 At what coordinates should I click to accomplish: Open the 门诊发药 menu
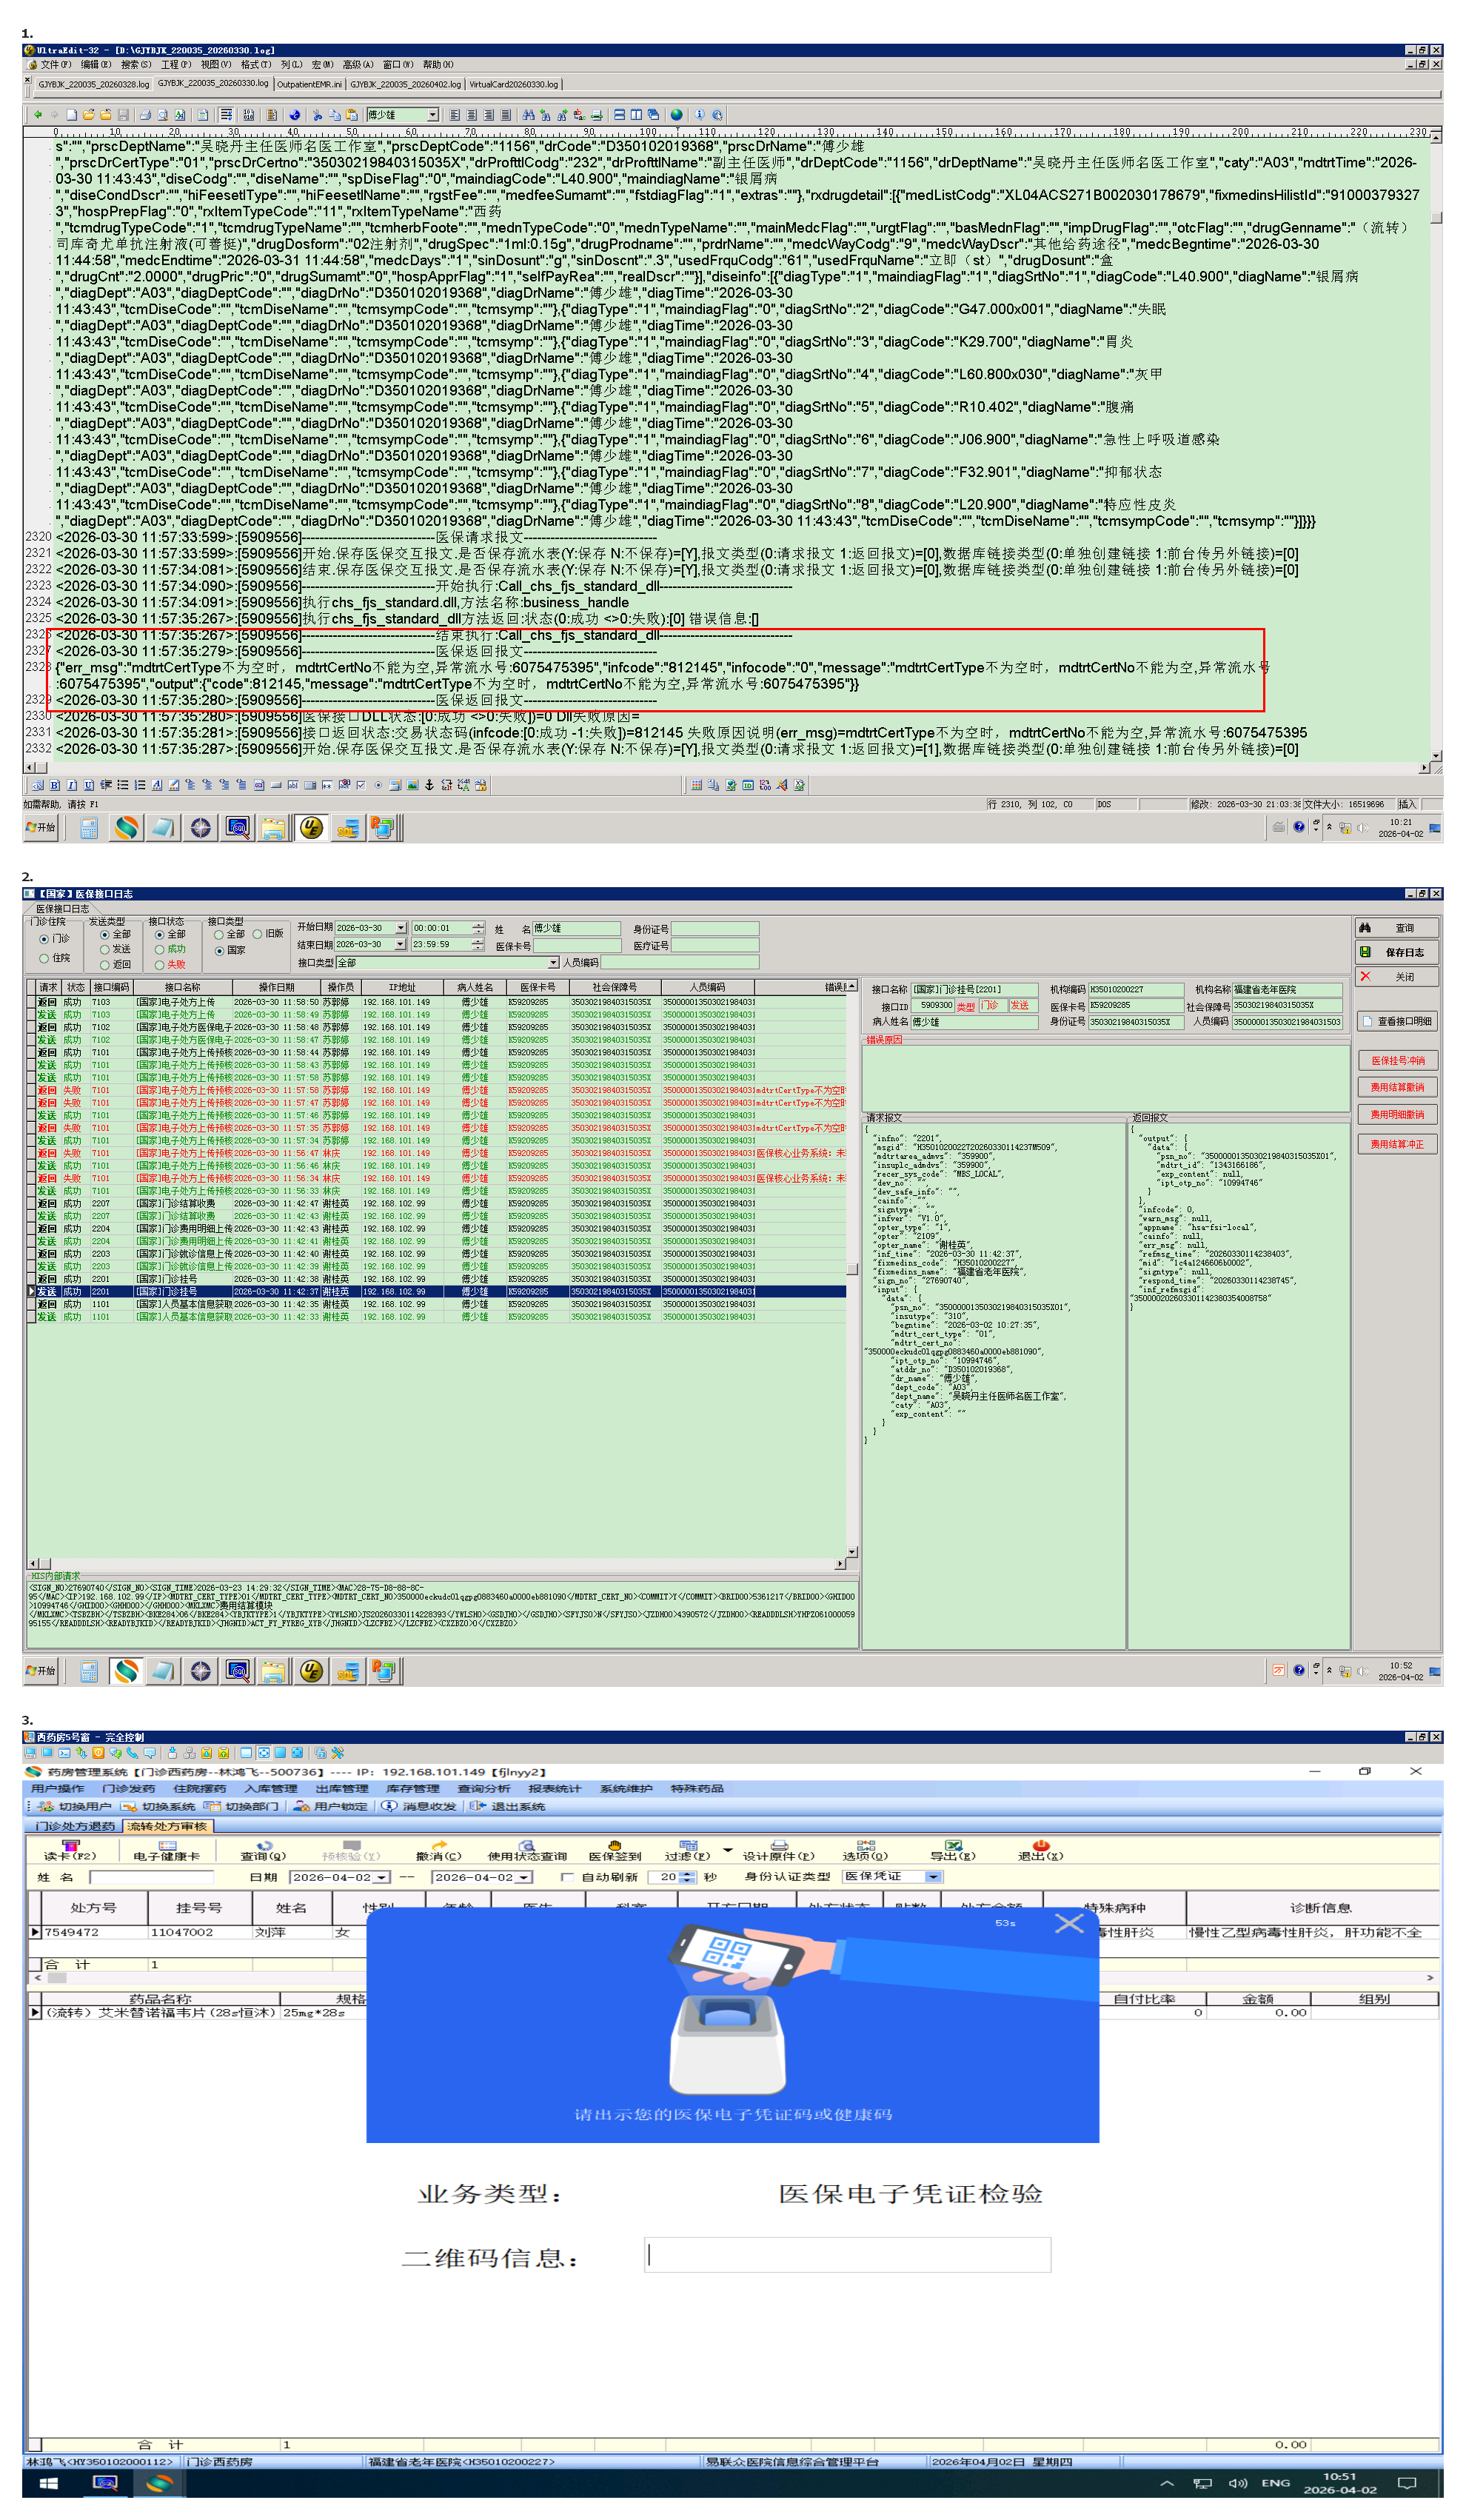pyautogui.click(x=128, y=1788)
